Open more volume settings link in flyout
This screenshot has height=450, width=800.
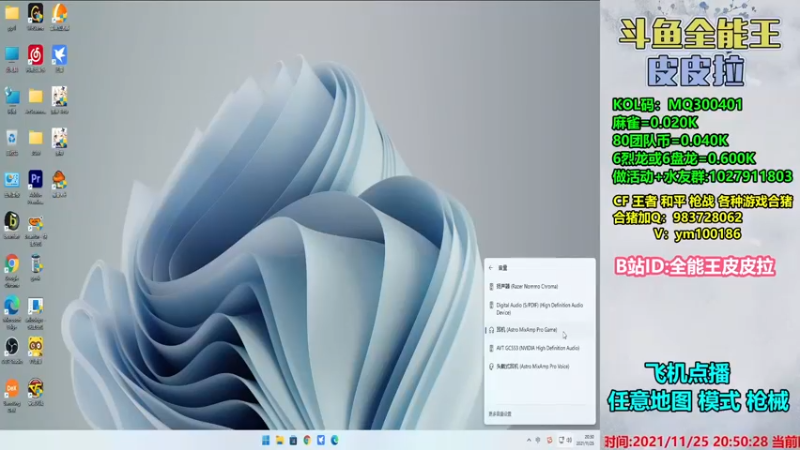(500, 414)
